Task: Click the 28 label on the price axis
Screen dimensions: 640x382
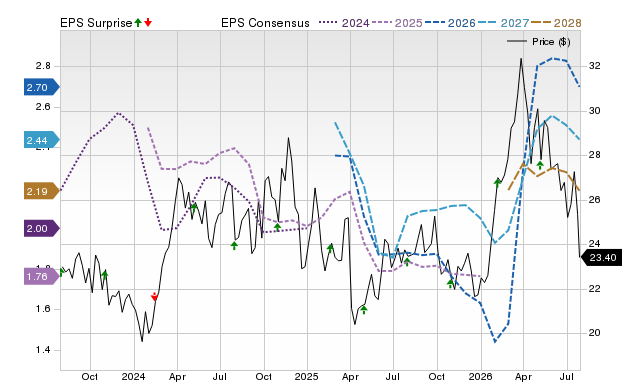Action: [594, 155]
